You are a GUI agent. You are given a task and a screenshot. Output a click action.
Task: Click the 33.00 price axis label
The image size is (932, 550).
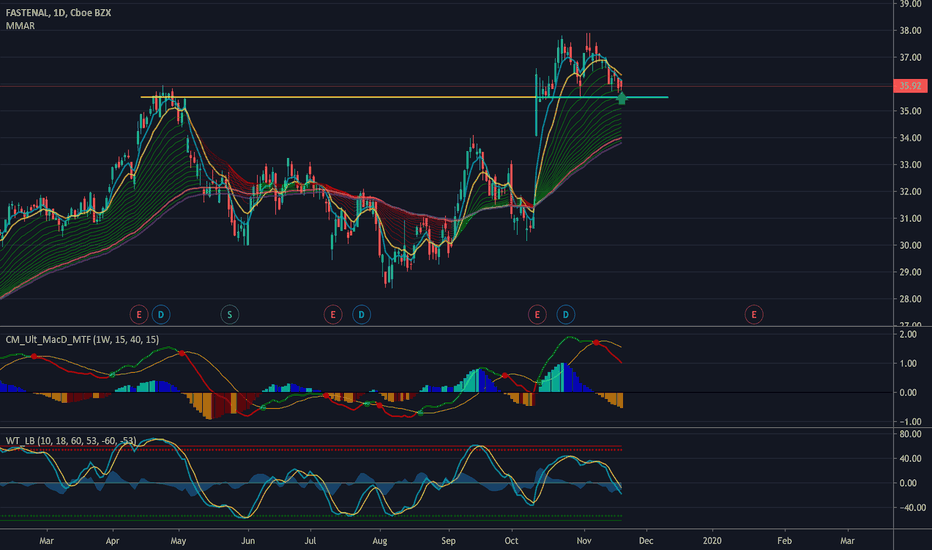click(x=910, y=165)
